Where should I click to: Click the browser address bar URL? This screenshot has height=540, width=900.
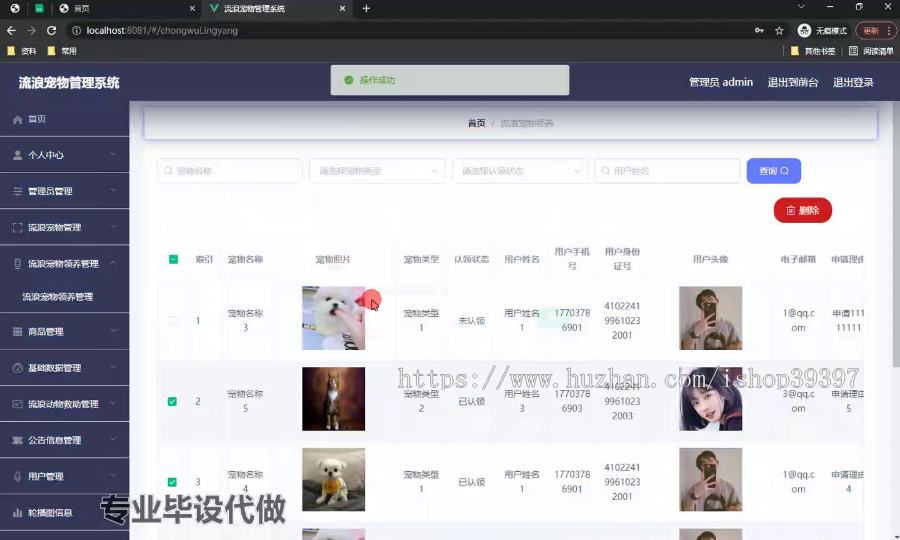[162, 30]
